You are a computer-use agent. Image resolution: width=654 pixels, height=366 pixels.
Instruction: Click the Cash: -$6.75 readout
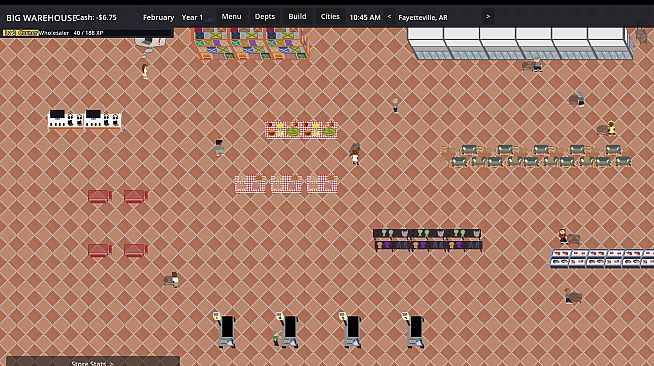click(96, 18)
